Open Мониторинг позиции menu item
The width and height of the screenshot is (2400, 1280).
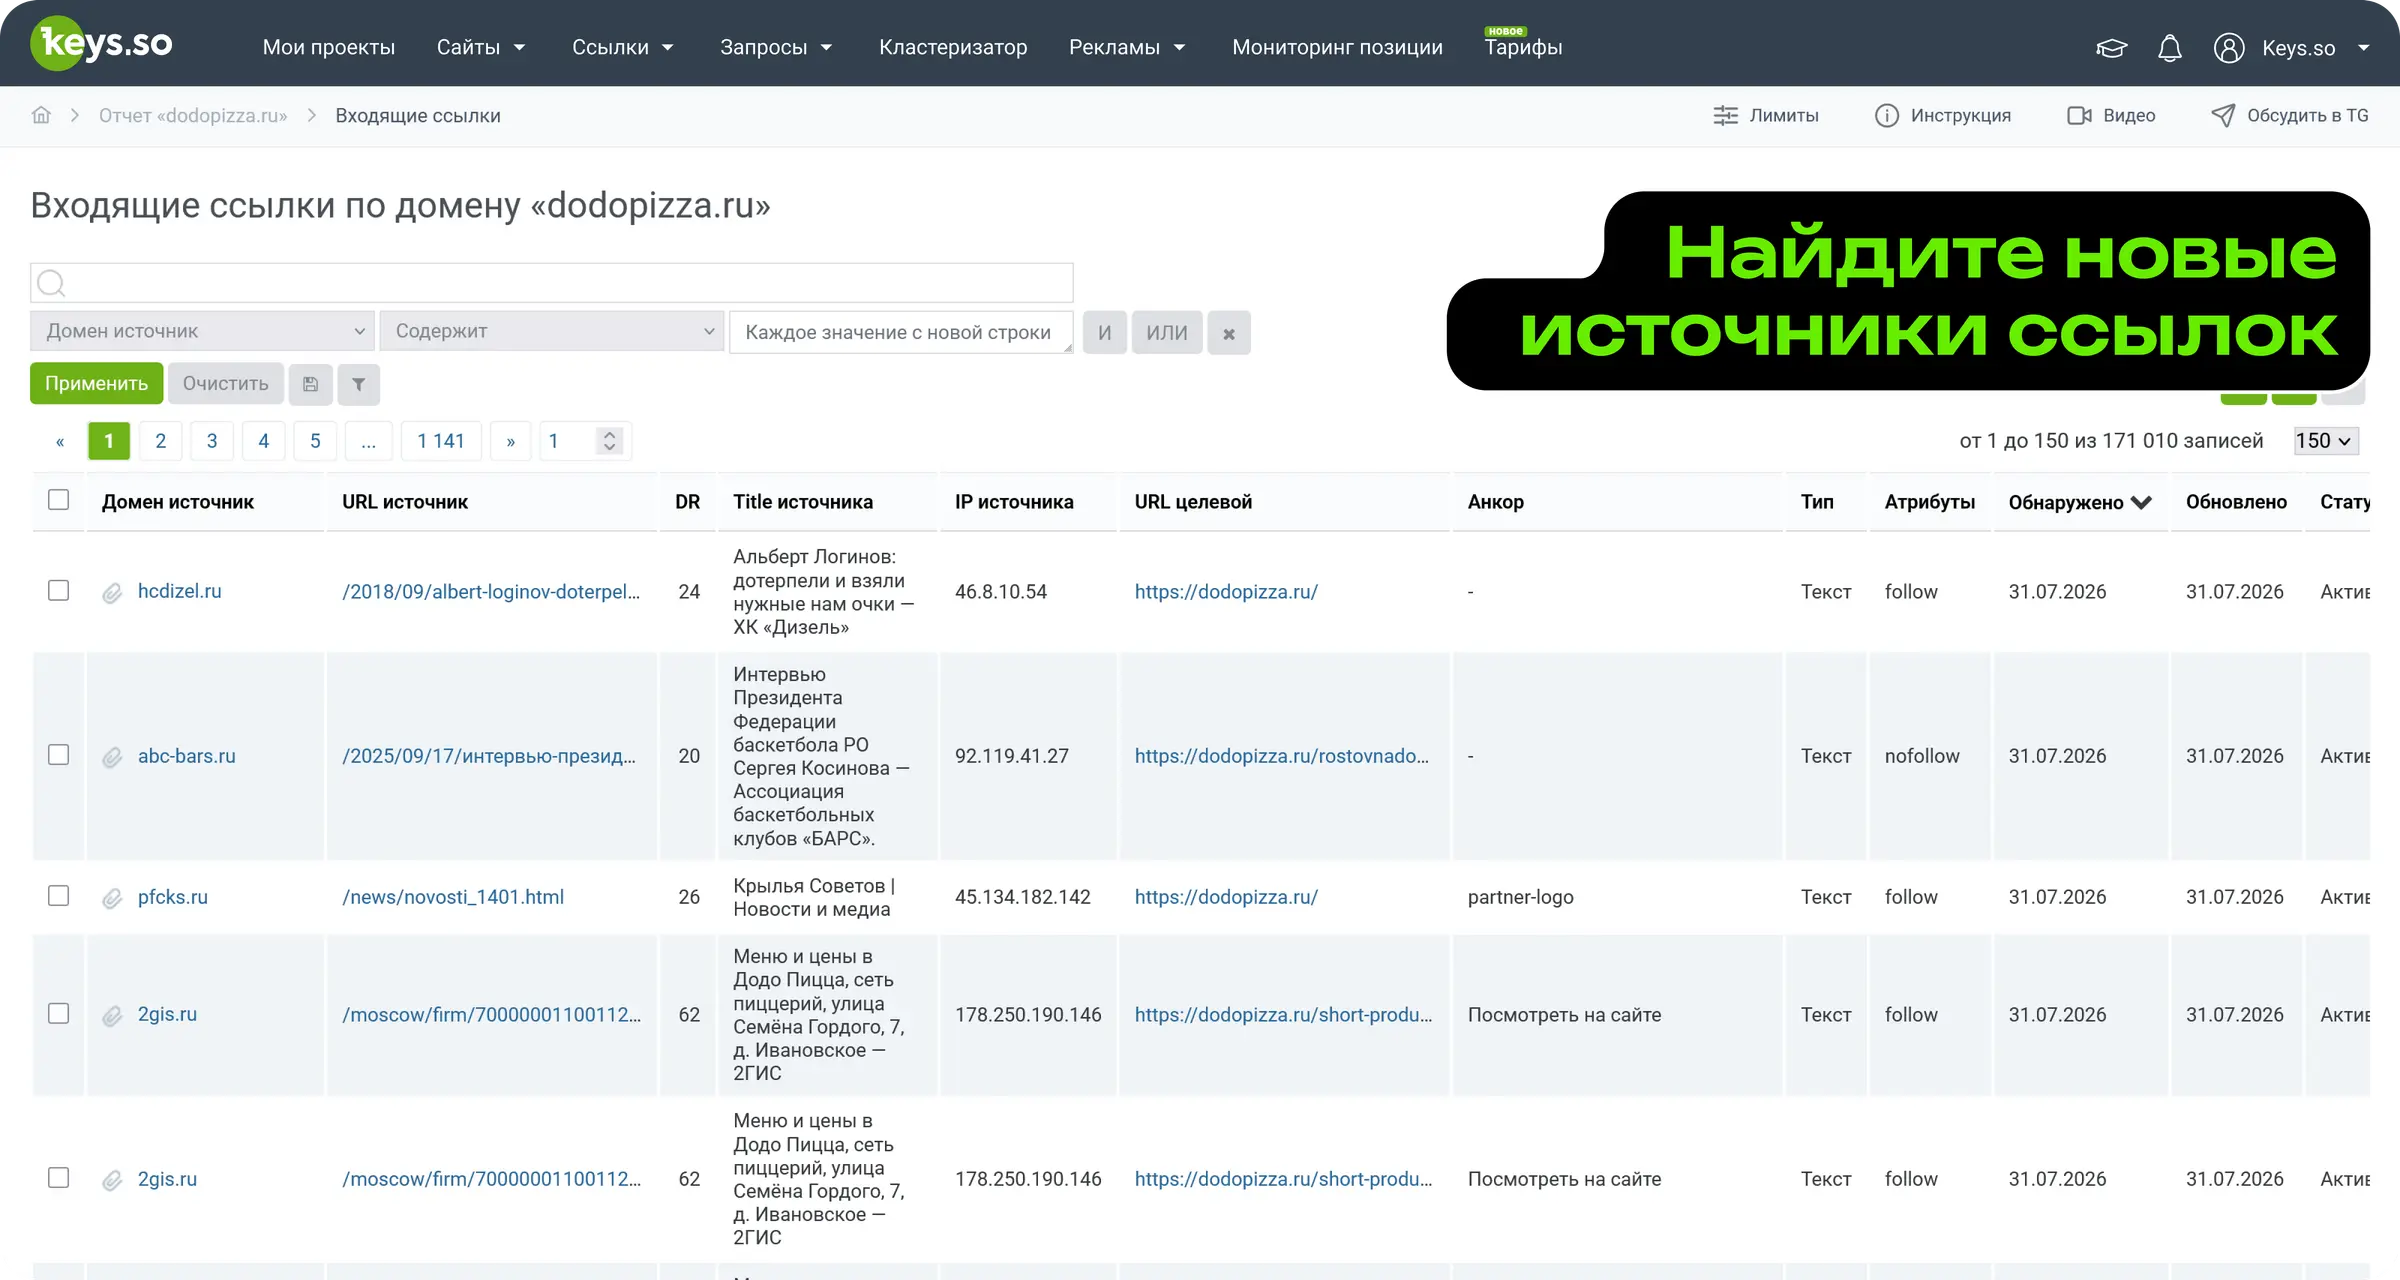click(x=1337, y=47)
